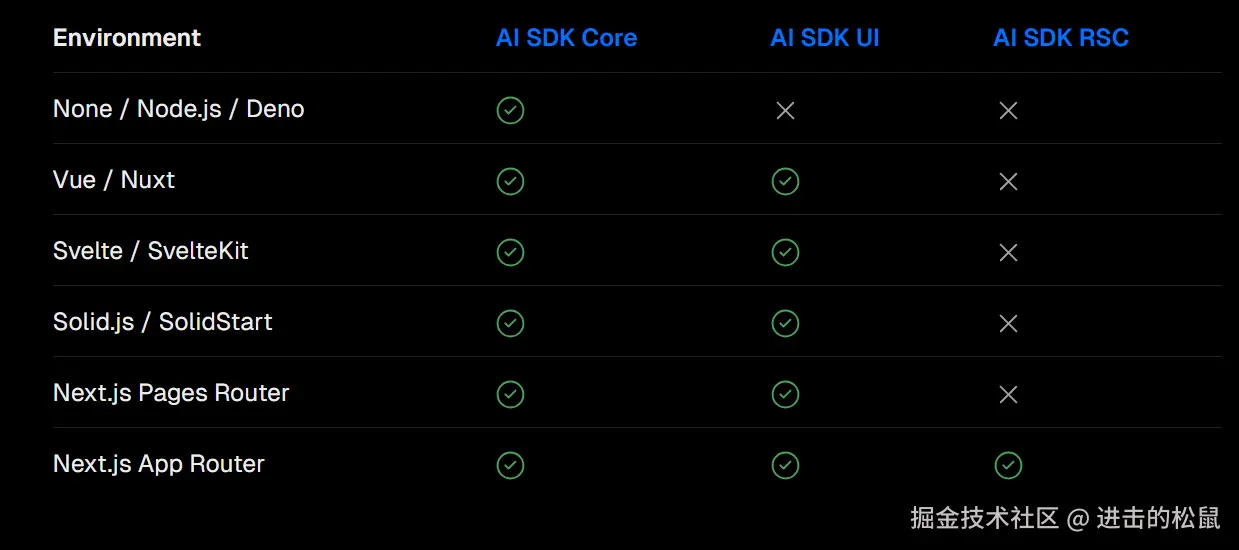Click AI SDK RSC cross for Pages Router

(1008, 394)
